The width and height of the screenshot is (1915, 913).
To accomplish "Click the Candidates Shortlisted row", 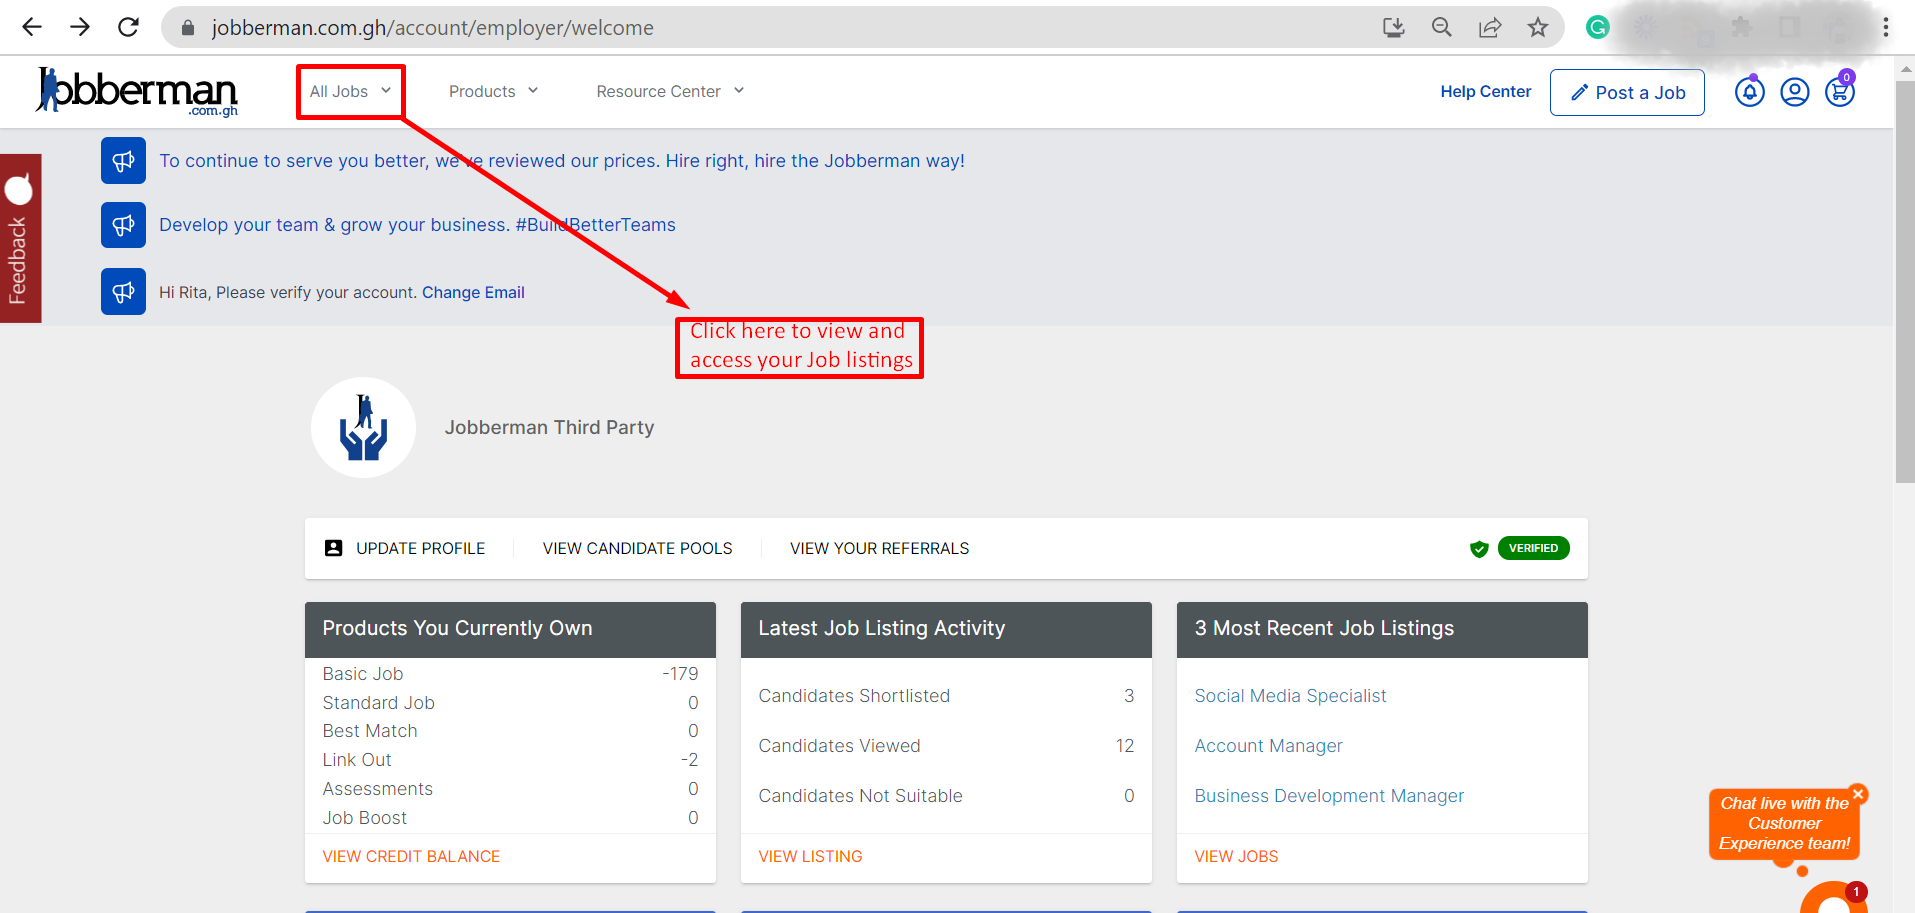I will point(946,696).
